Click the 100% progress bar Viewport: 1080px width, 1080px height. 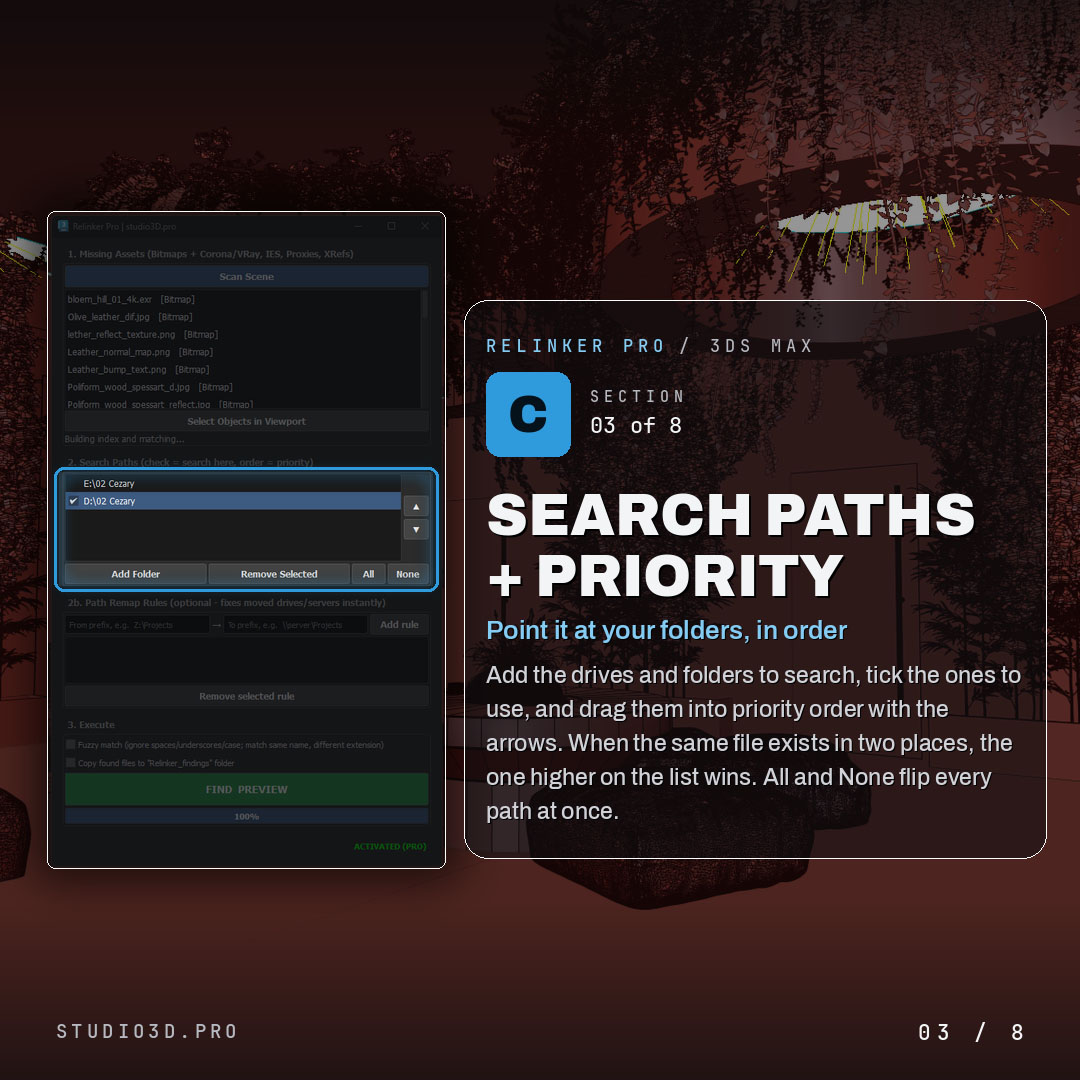point(247,817)
